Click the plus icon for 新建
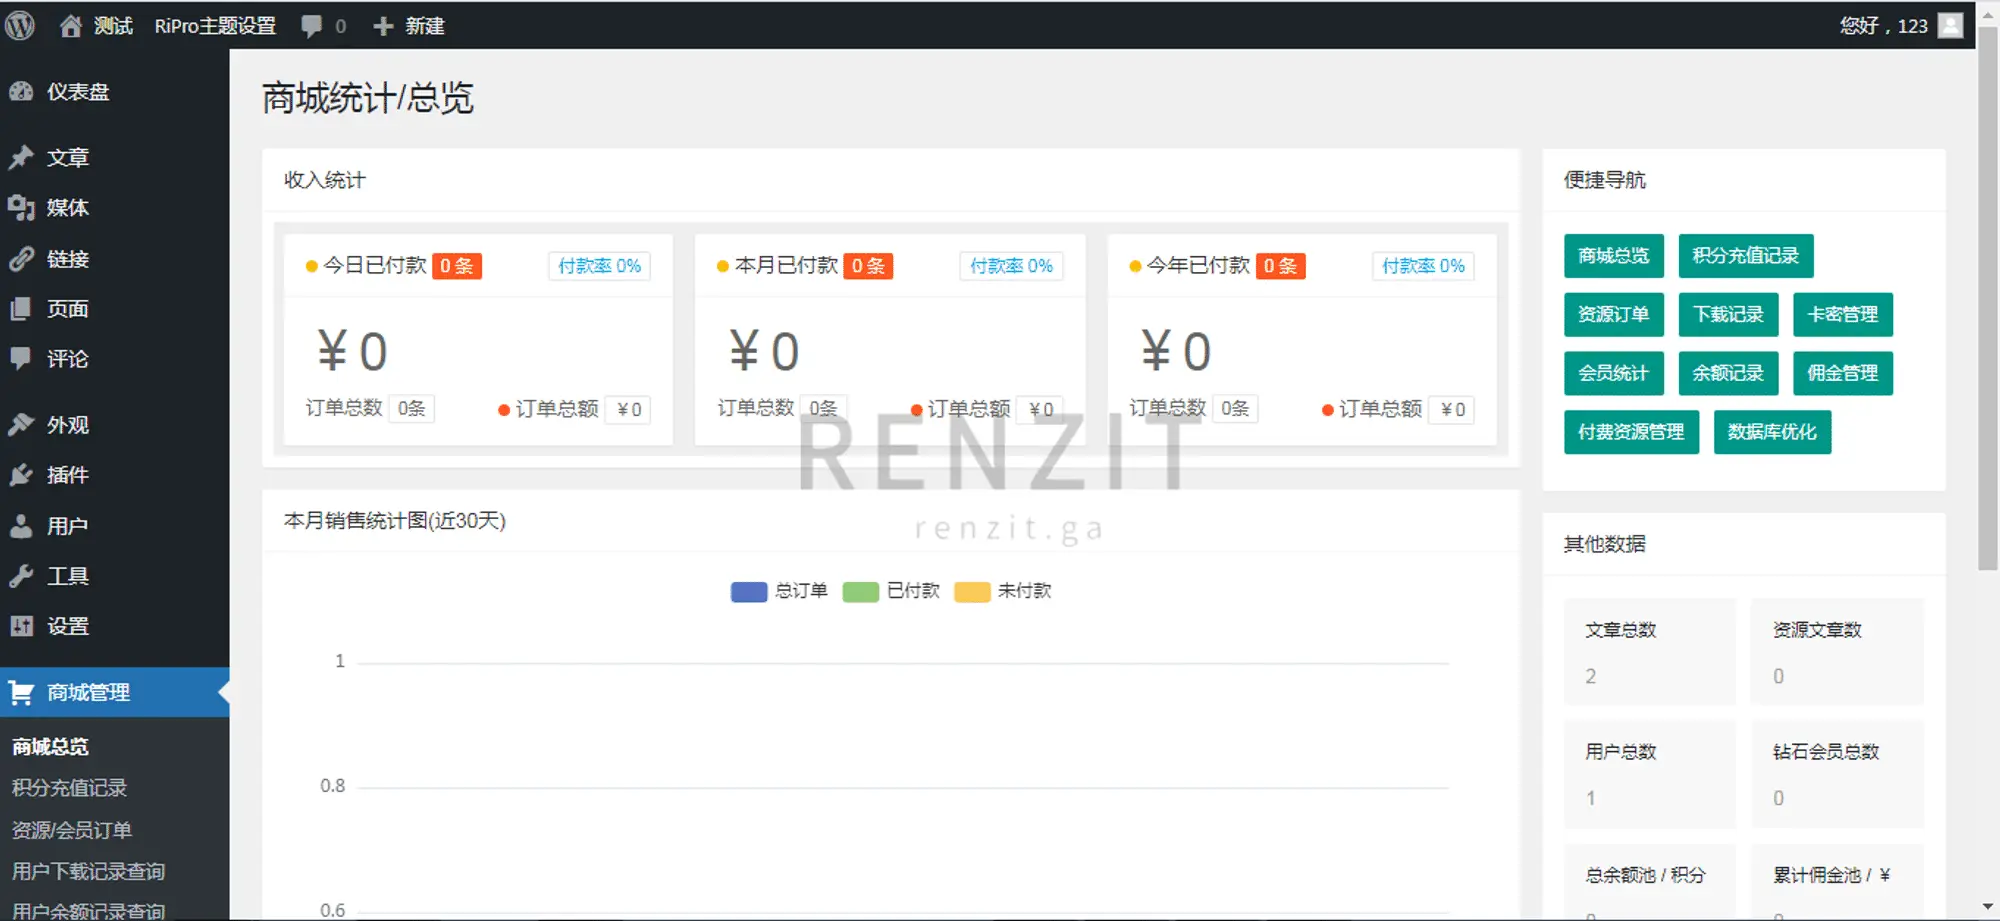 (x=383, y=26)
